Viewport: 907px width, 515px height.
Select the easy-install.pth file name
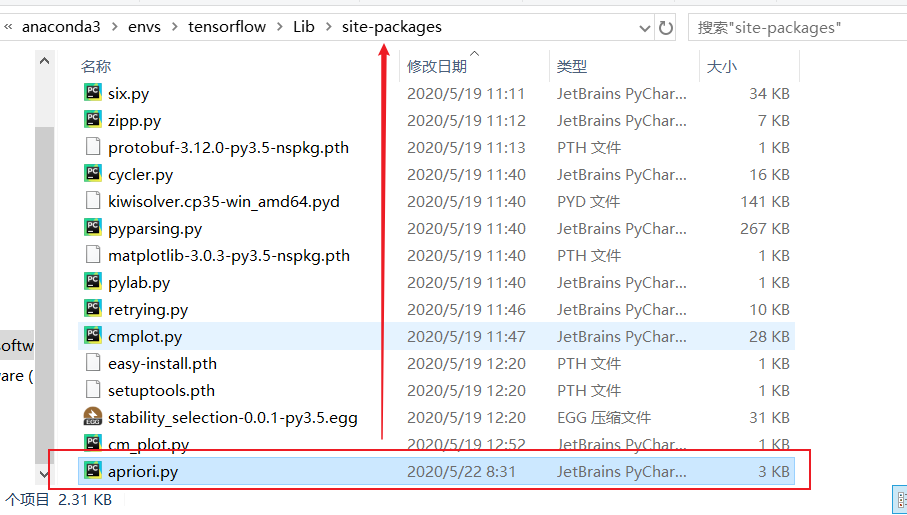[x=163, y=363]
